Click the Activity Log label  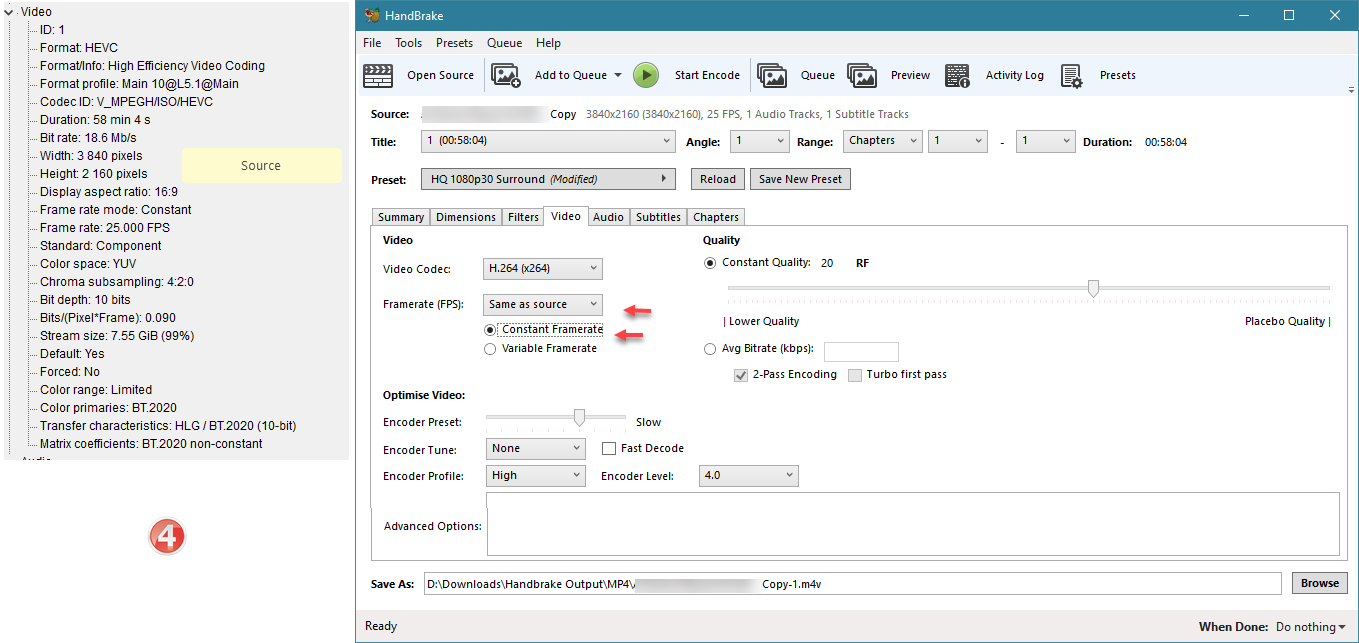(x=1014, y=75)
